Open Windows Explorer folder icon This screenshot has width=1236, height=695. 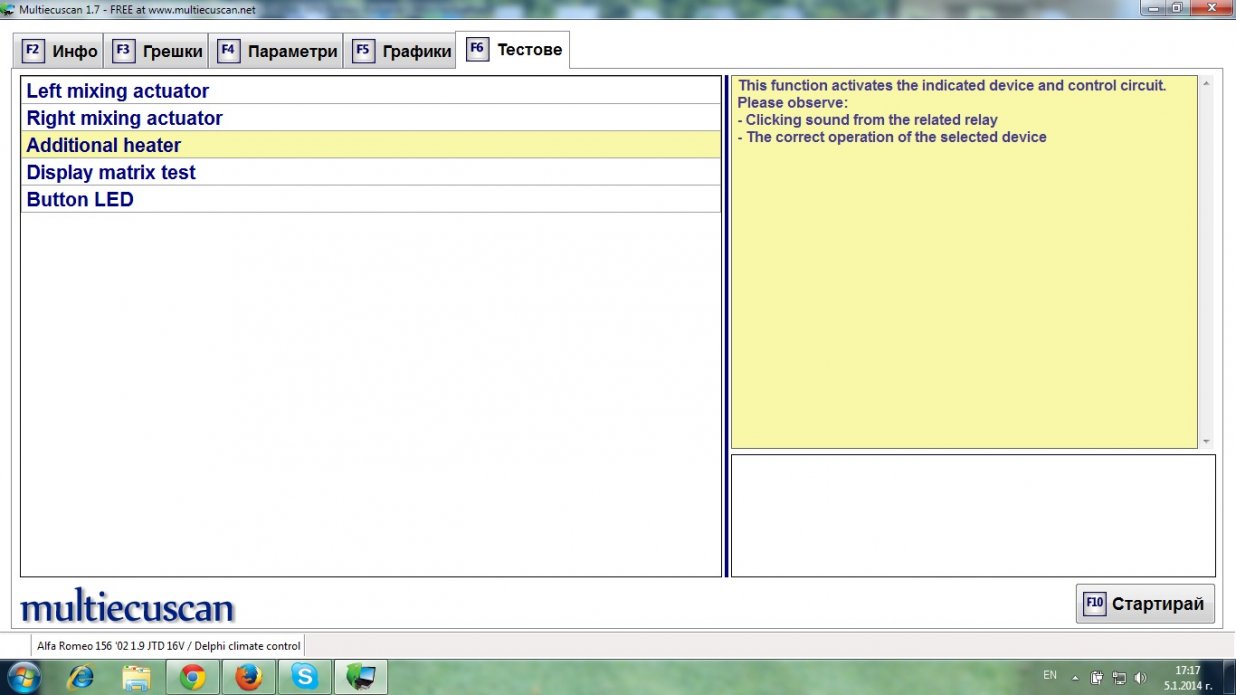coord(136,677)
